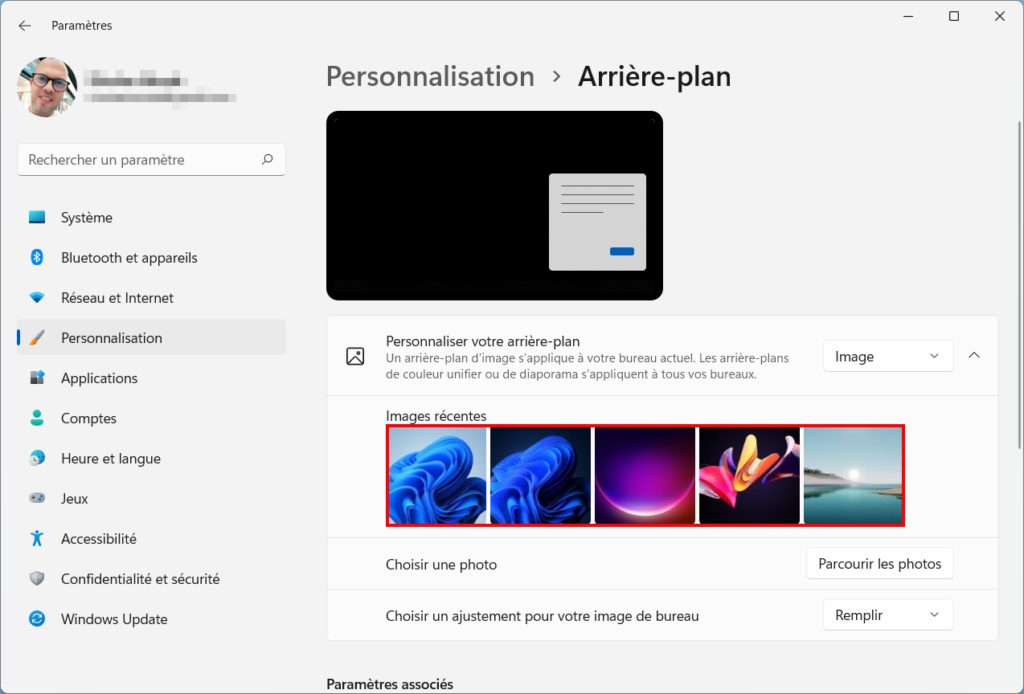Image resolution: width=1024 pixels, height=694 pixels.
Task: Click the Comptes person icon
Action: click(37, 418)
